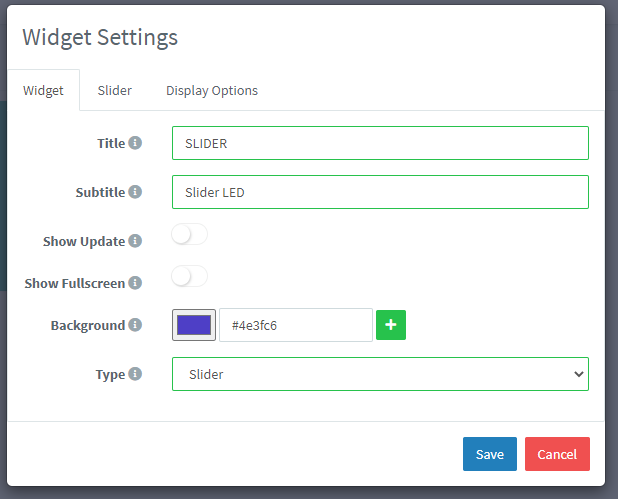Cancel the widget settings dialog
Screen dimensions: 618x499
coord(557,454)
